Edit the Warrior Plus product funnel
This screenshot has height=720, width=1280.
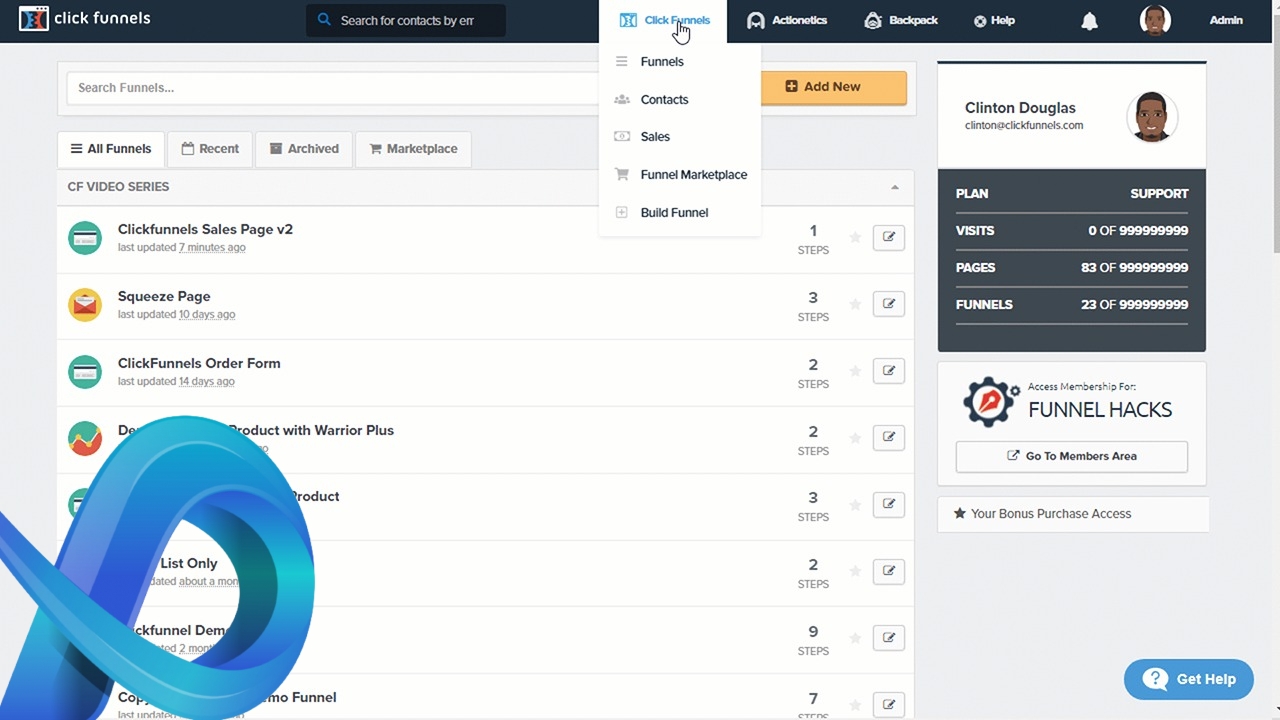(x=889, y=438)
